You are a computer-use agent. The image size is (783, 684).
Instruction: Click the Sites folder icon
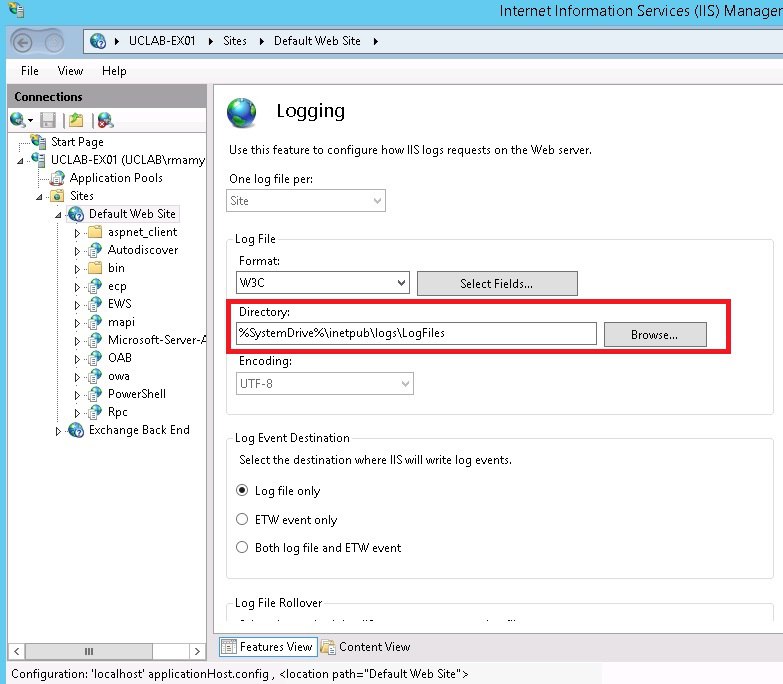[57, 196]
